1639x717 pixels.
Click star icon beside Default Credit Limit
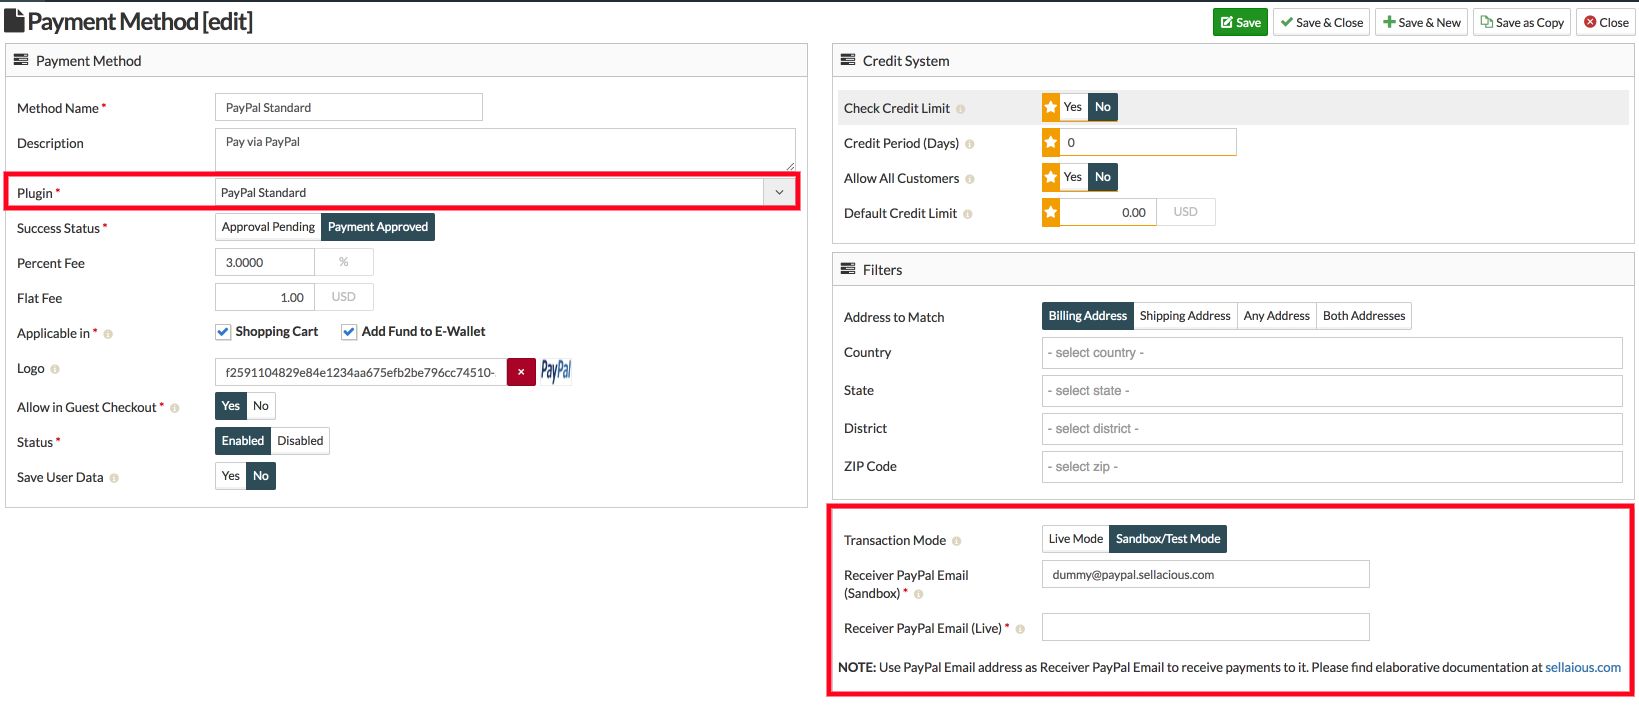click(1051, 212)
